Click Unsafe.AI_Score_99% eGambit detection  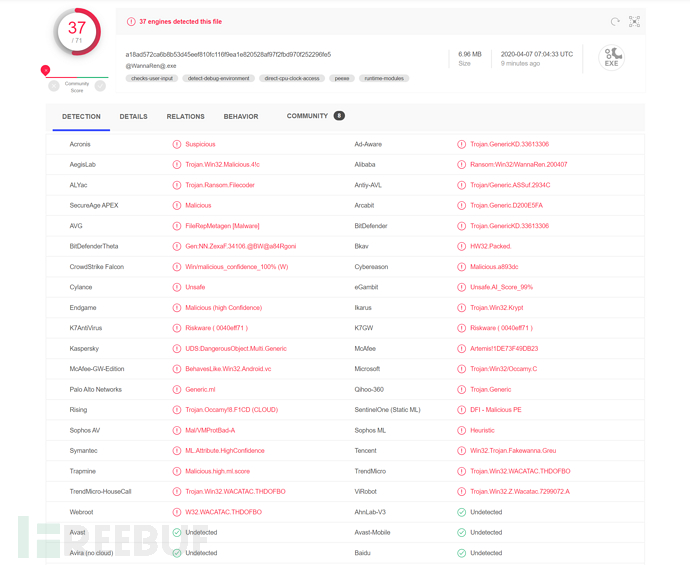[501, 287]
